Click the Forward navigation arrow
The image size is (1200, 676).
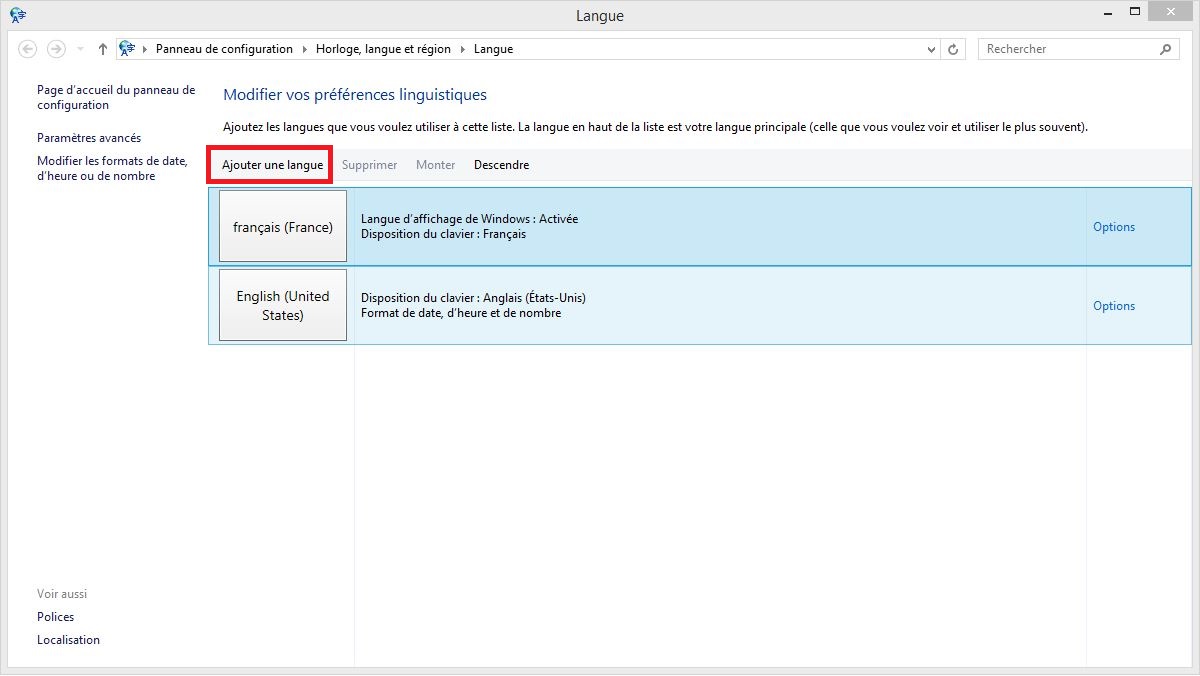56,49
